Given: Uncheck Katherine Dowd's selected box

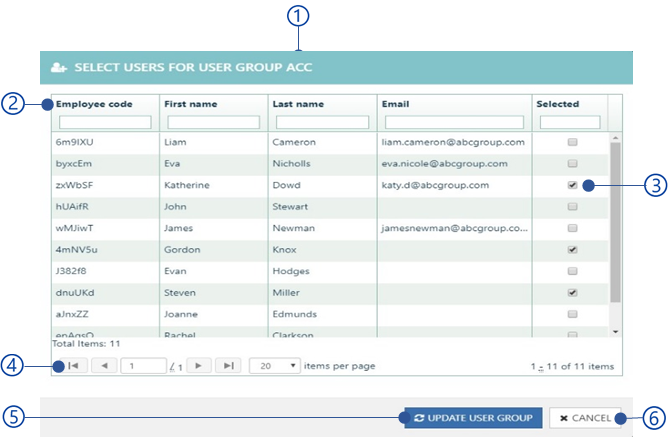Looking at the screenshot, I should (572, 185).
